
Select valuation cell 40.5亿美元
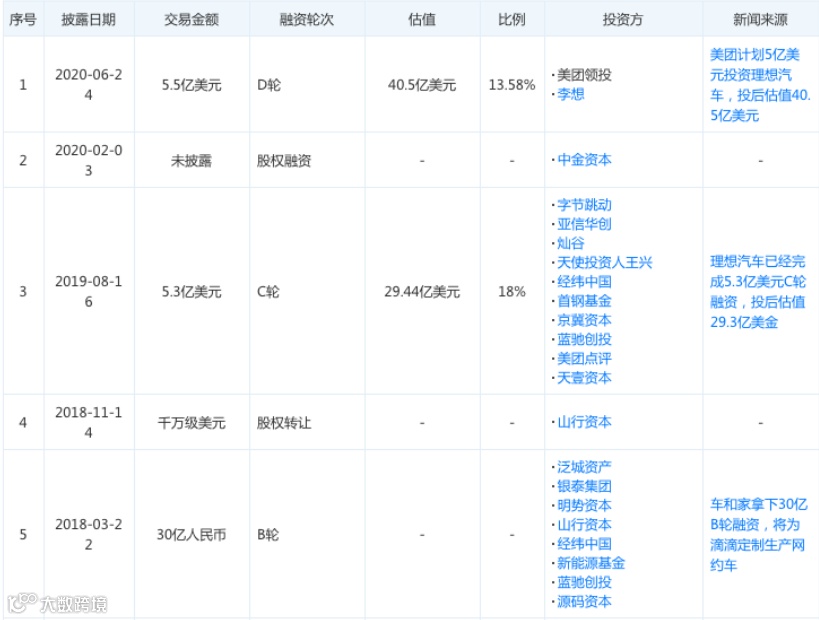(422, 85)
